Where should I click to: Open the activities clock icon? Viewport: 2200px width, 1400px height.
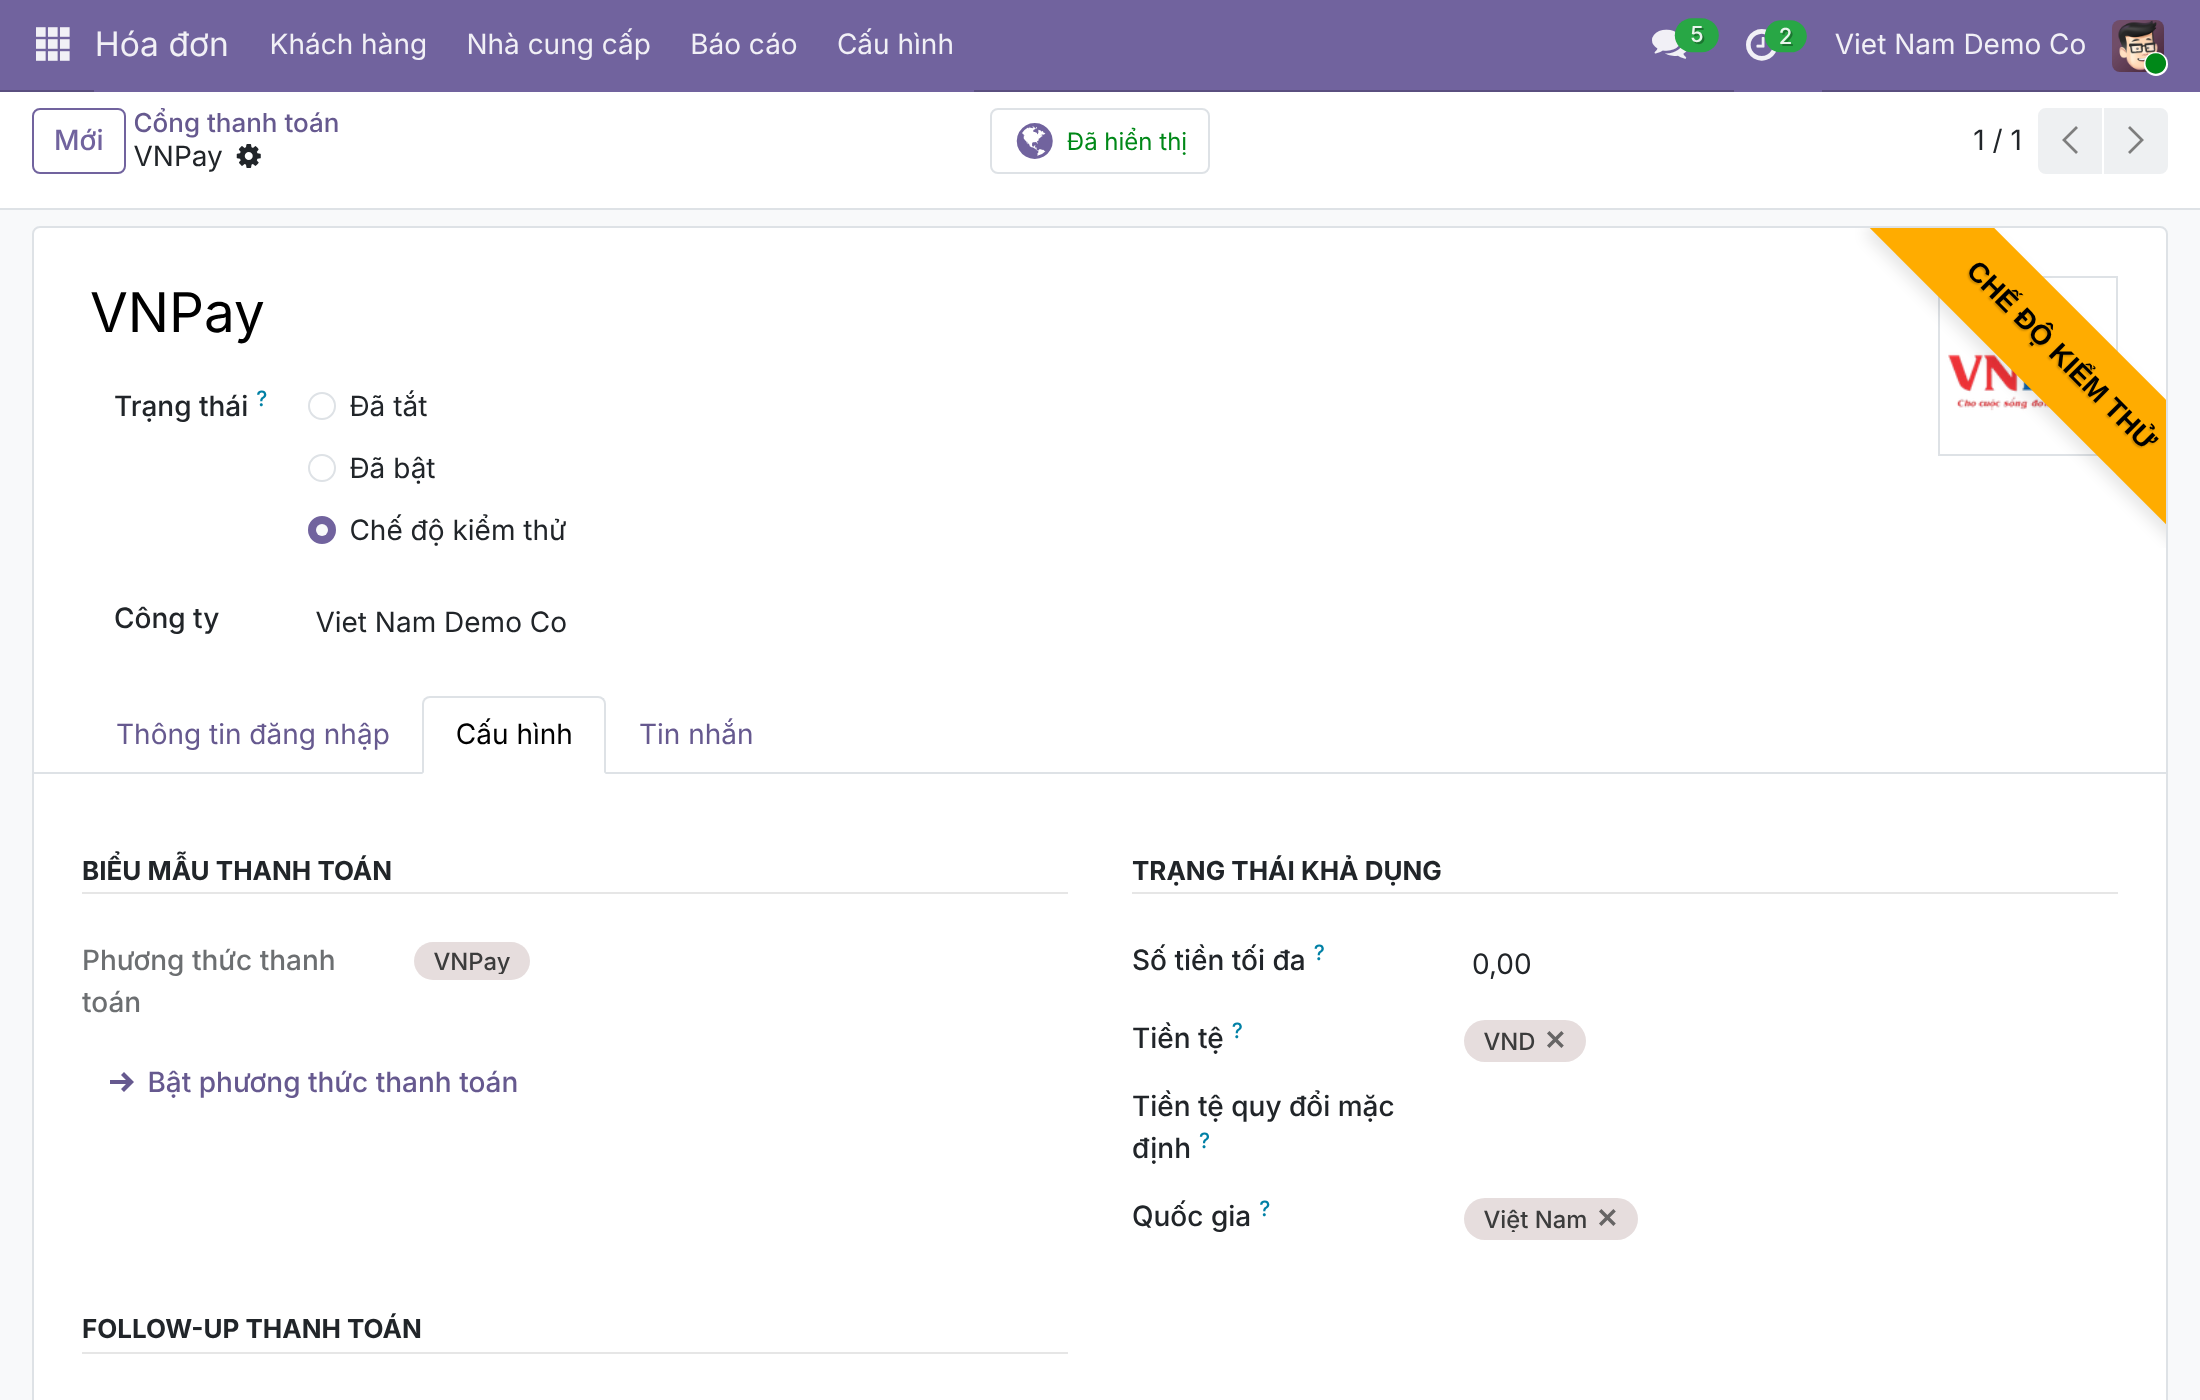coord(1760,45)
